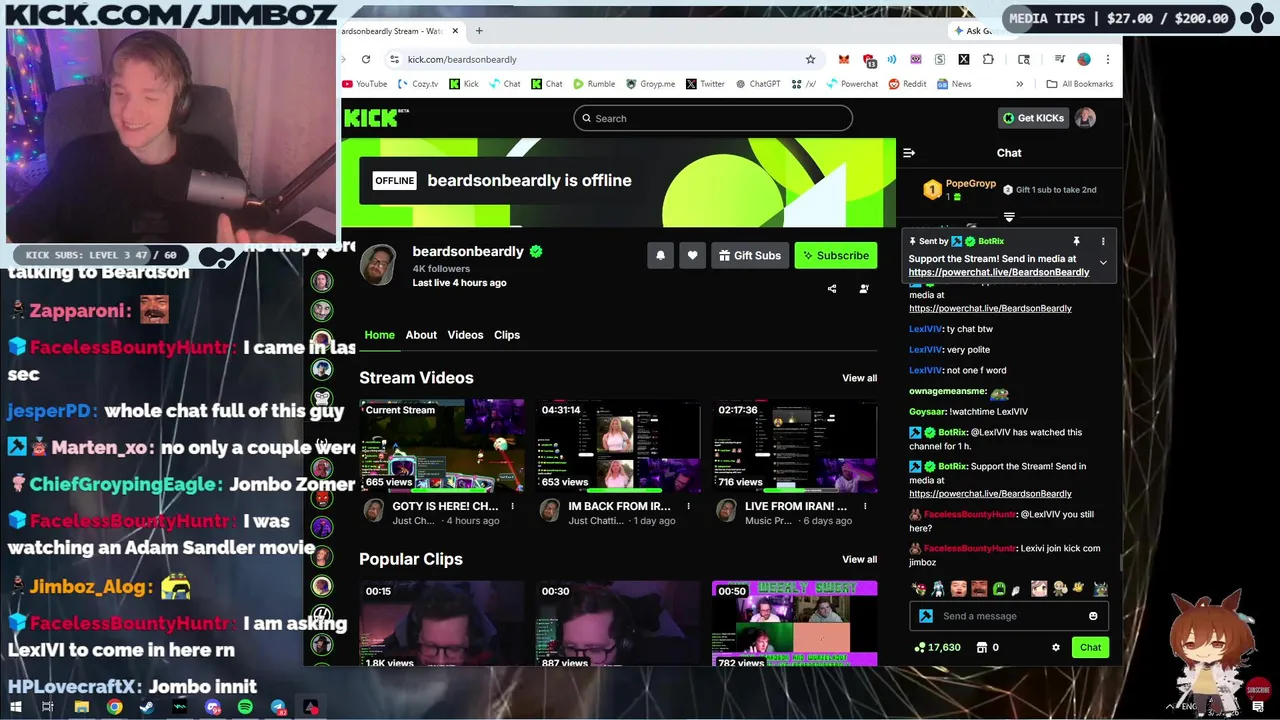Open the YouTube bookmark

(x=365, y=84)
